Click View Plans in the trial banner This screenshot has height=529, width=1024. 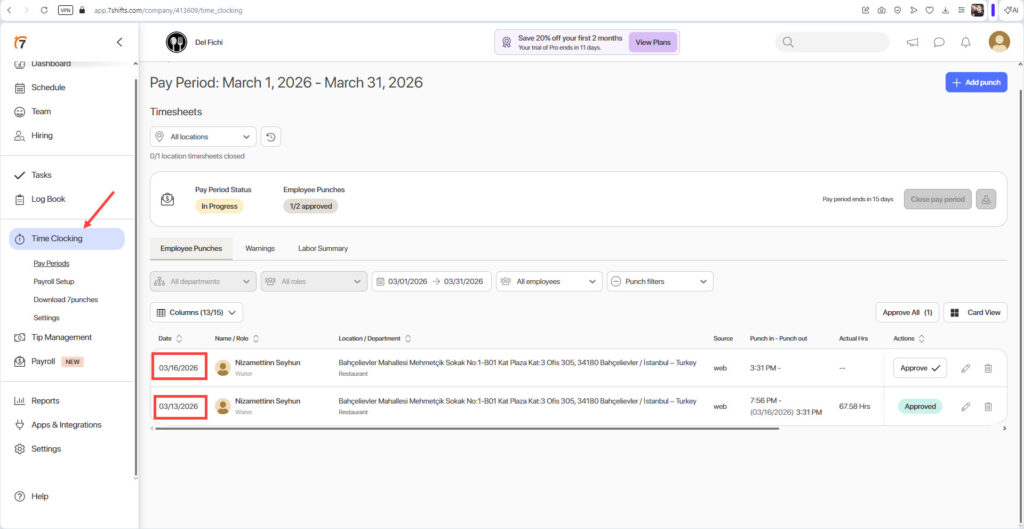tap(653, 42)
